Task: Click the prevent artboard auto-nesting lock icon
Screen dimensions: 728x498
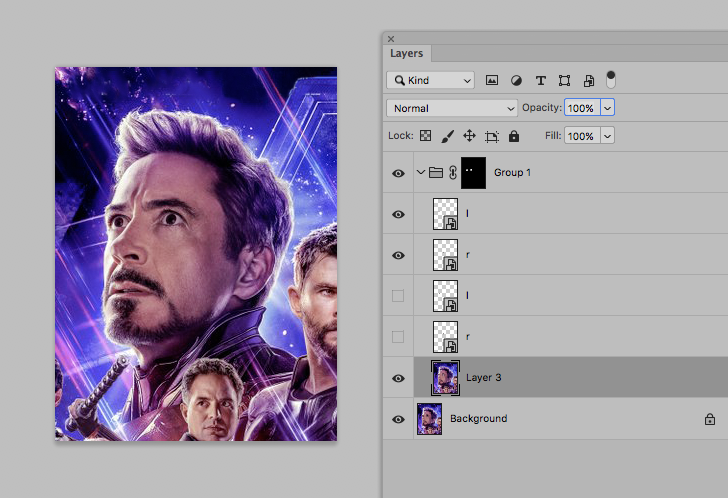Action: (492, 136)
